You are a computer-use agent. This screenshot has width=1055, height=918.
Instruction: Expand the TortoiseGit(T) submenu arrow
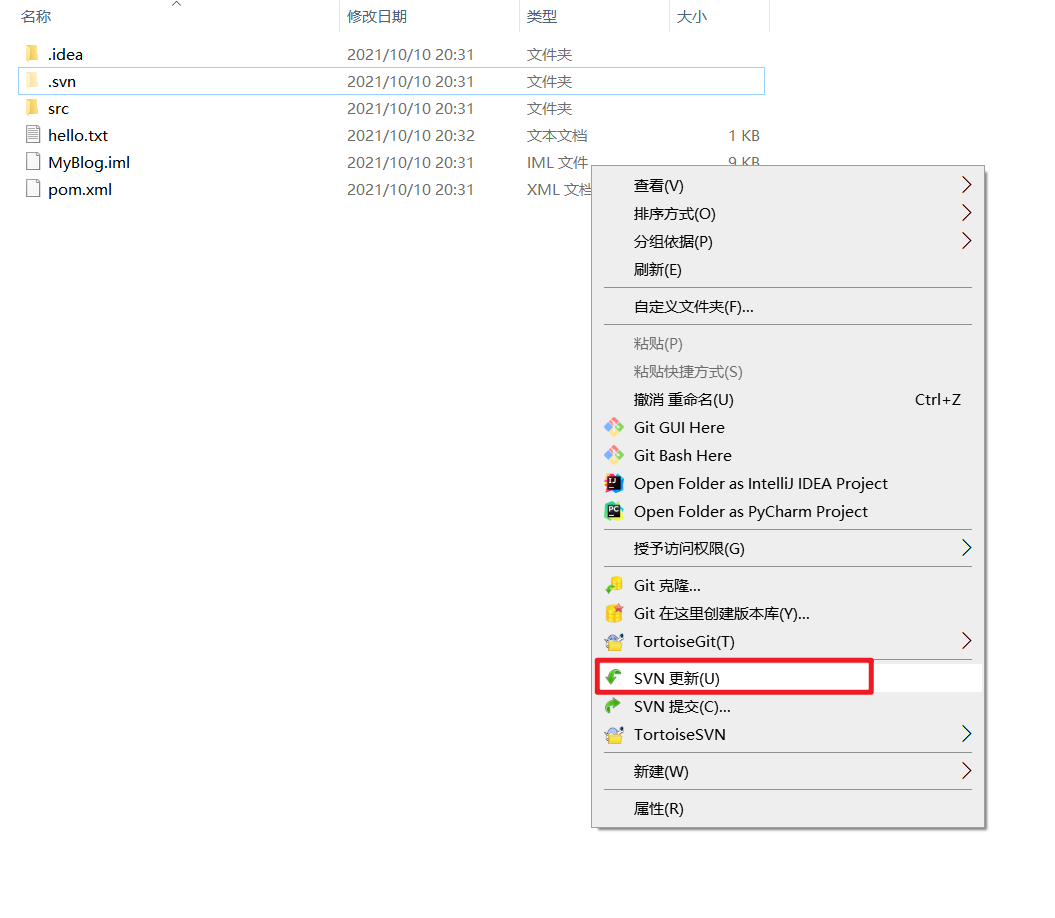tap(966, 641)
